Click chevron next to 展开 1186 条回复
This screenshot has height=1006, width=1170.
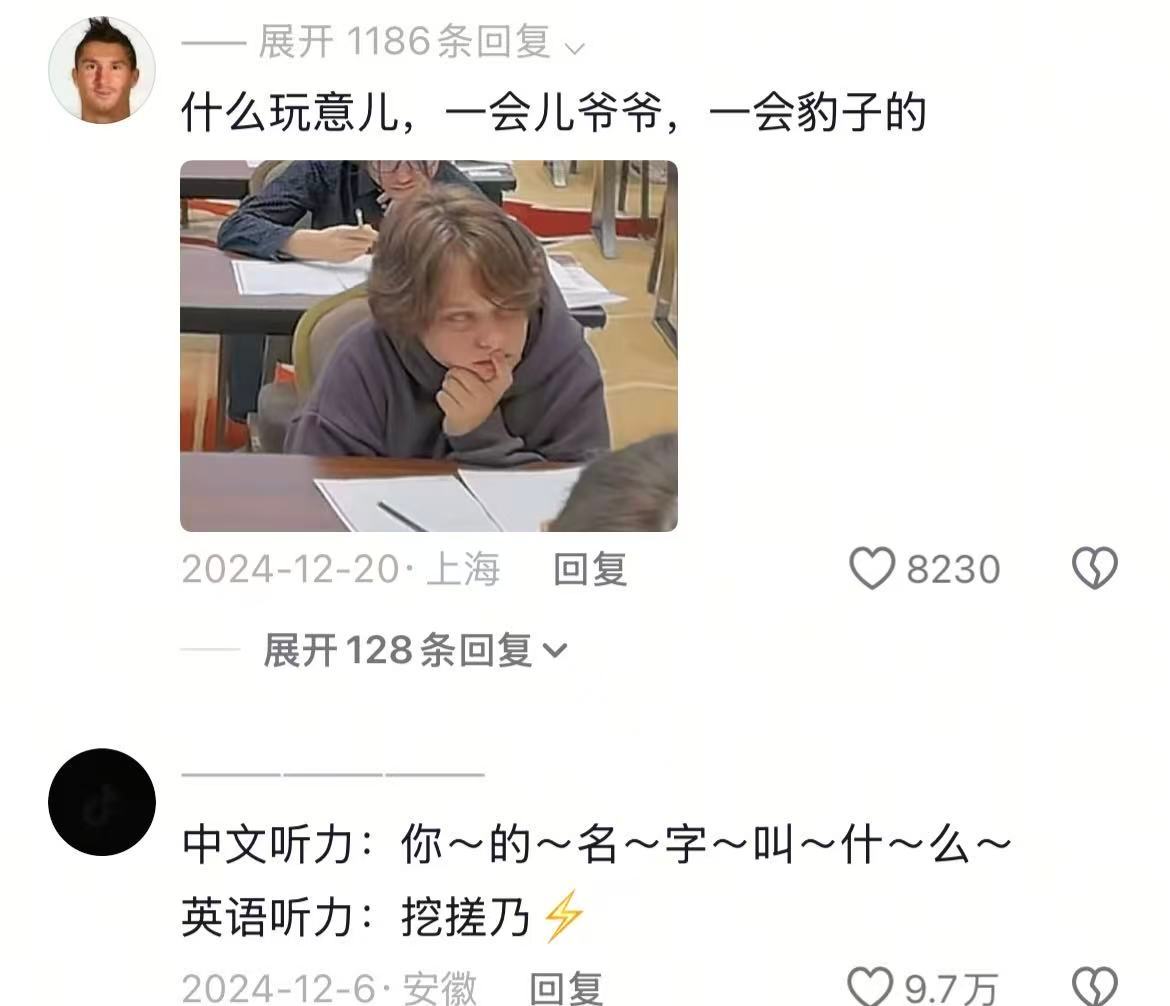click(x=575, y=49)
